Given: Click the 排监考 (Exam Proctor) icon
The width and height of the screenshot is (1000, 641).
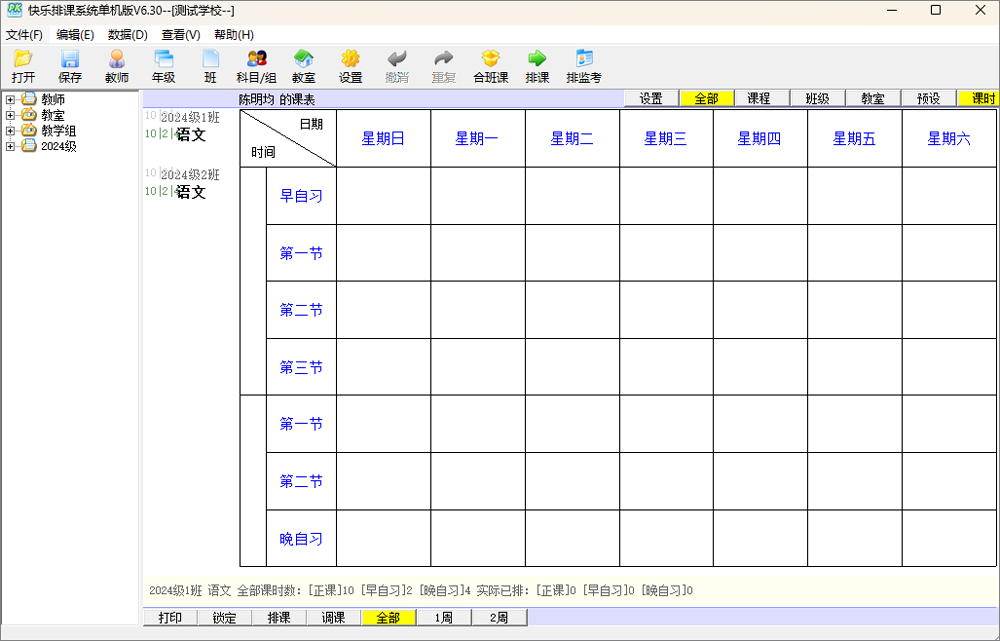Looking at the screenshot, I should (584, 66).
